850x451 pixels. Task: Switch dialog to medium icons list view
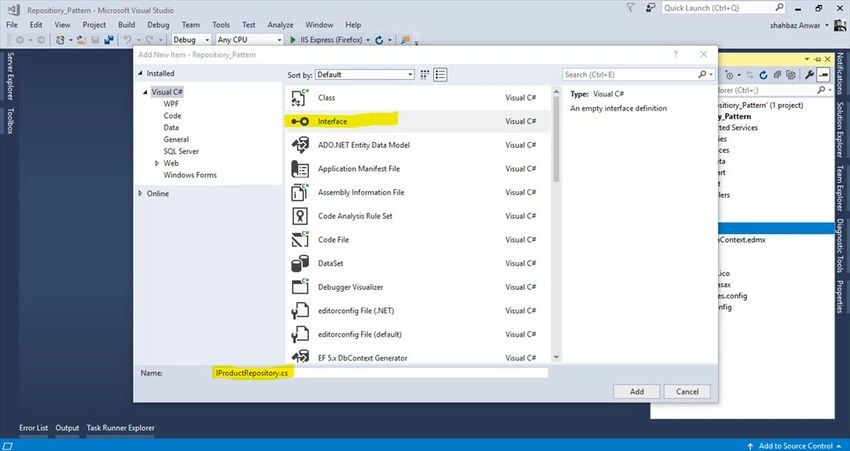(440, 75)
